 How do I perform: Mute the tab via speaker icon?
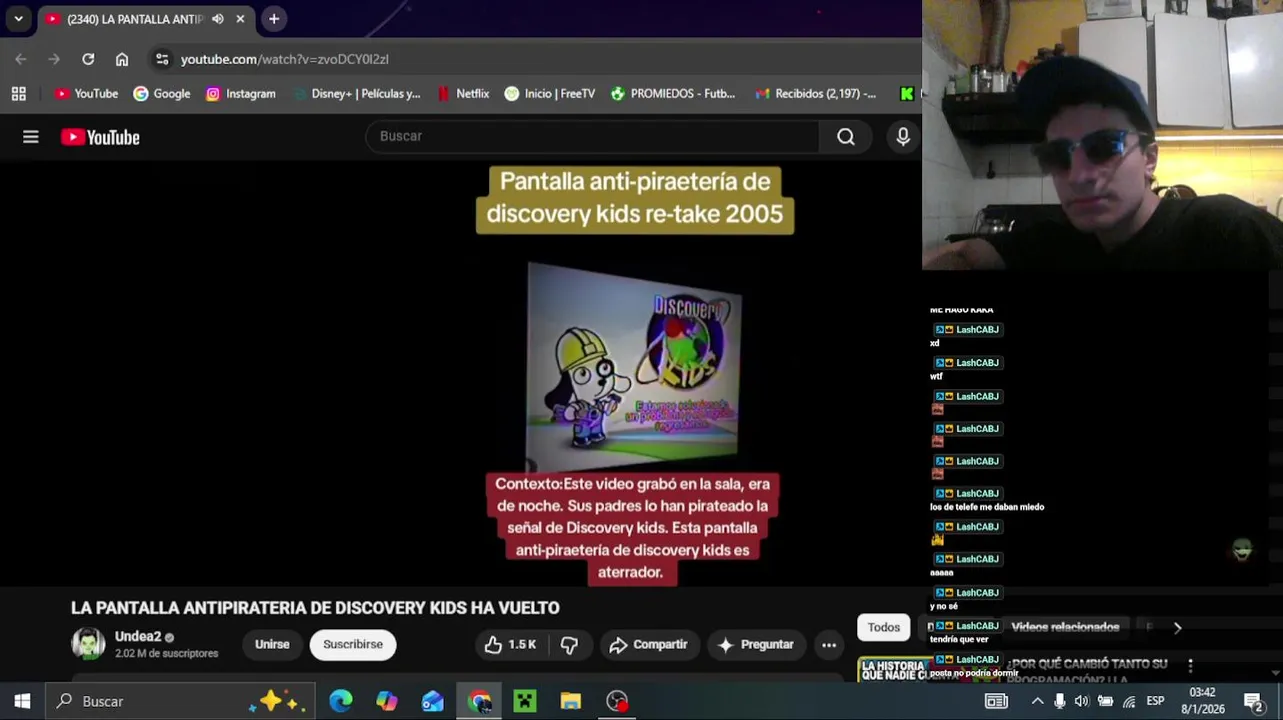coord(217,19)
